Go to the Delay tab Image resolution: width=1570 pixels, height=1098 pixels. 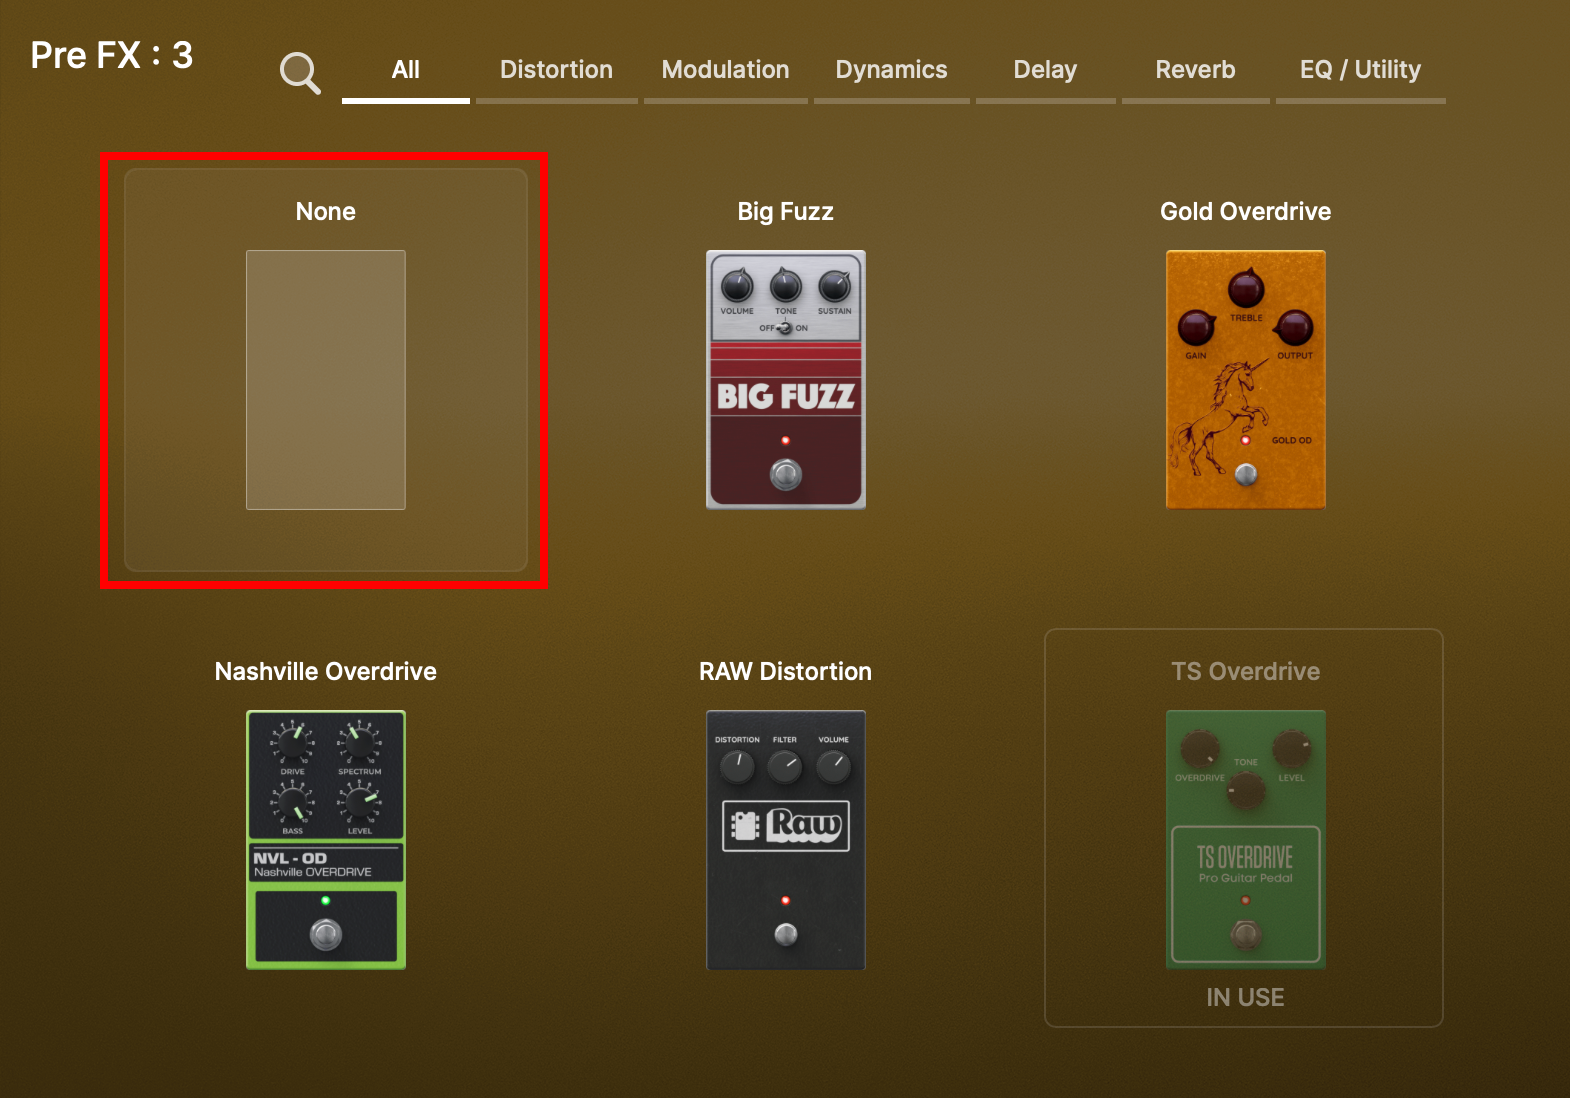click(1045, 70)
